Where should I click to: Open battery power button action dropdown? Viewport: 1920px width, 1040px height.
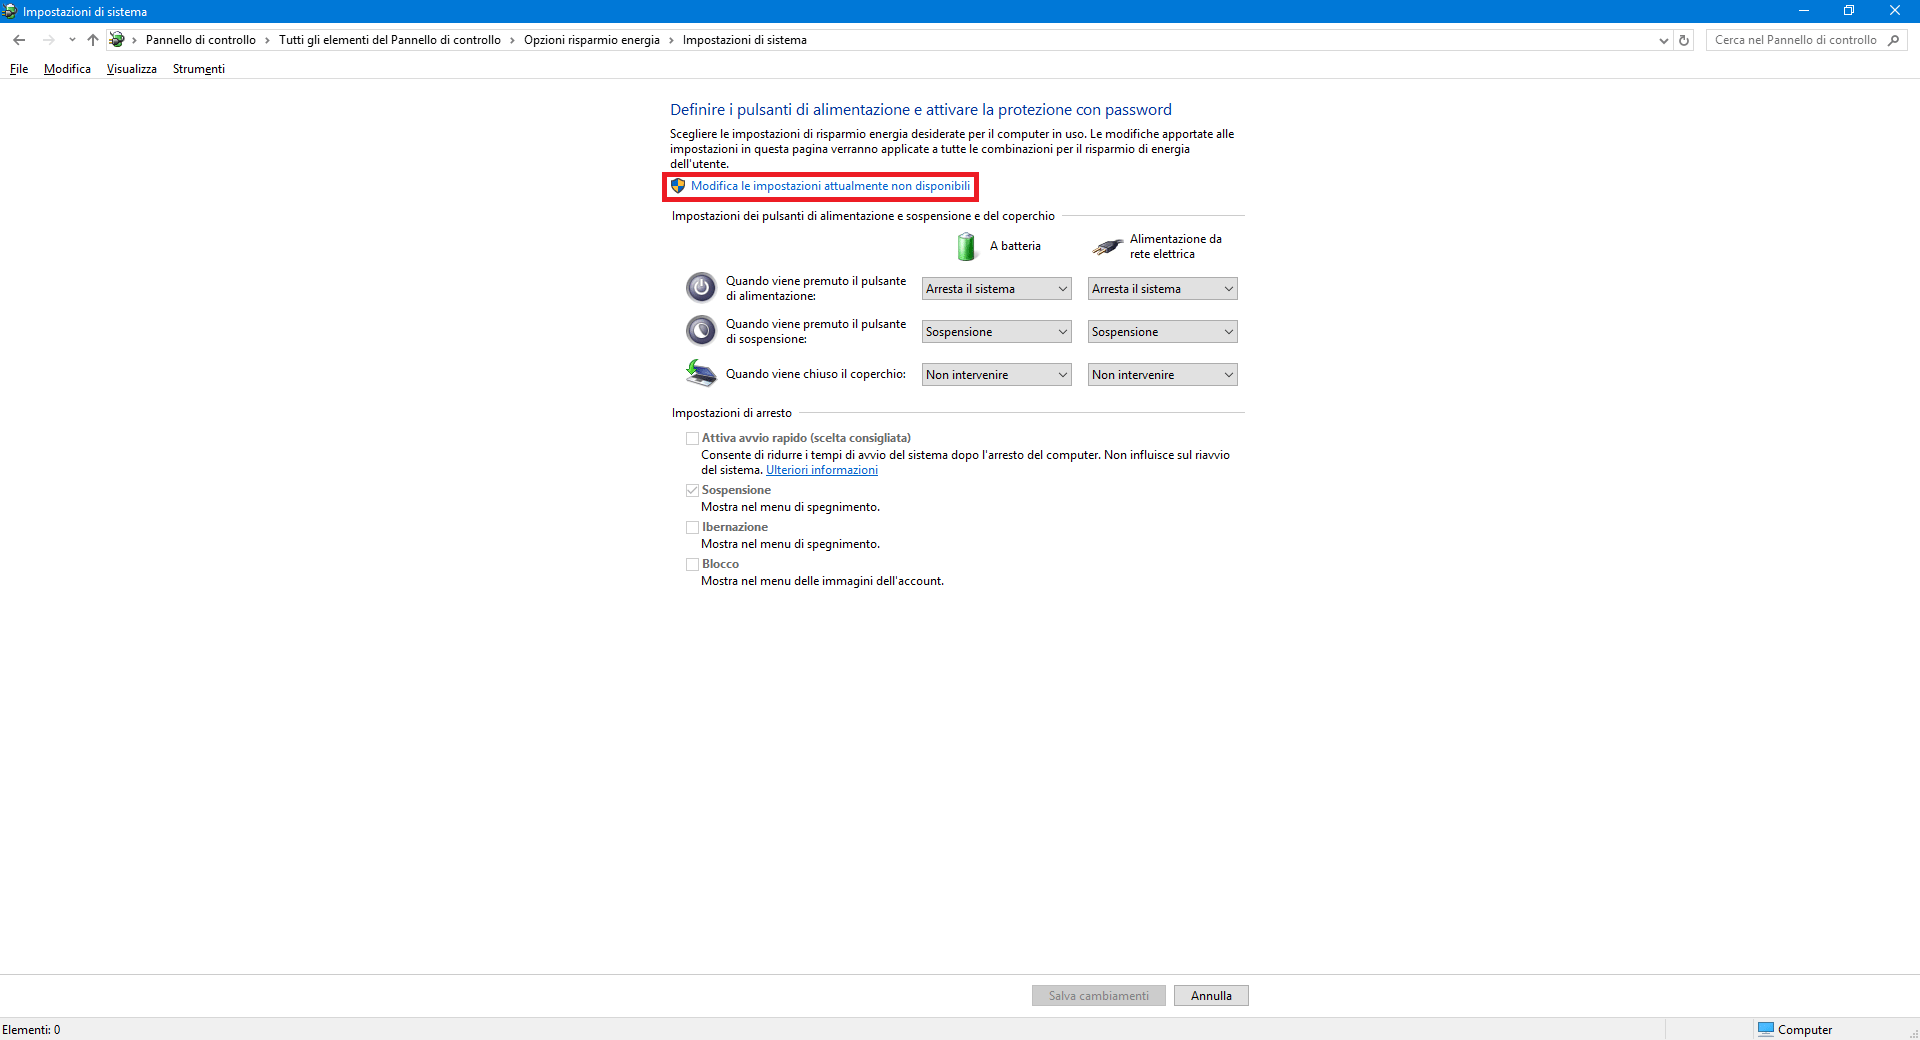[x=996, y=289]
